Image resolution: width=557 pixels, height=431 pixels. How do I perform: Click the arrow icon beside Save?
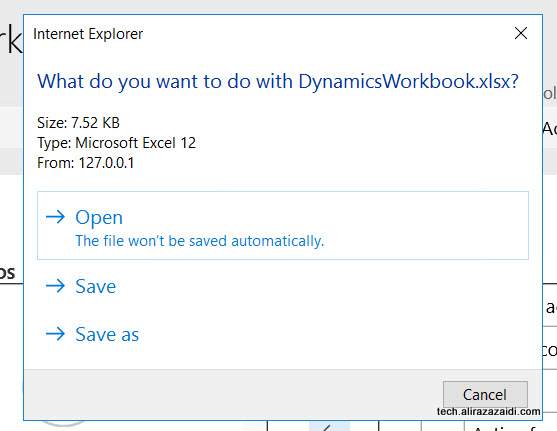pyautogui.click(x=55, y=286)
